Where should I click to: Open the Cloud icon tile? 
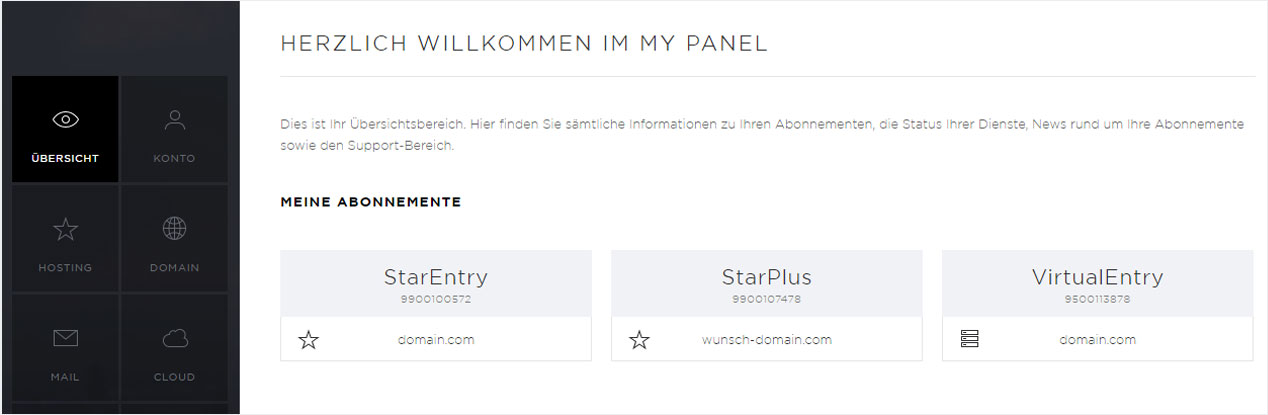click(x=174, y=347)
